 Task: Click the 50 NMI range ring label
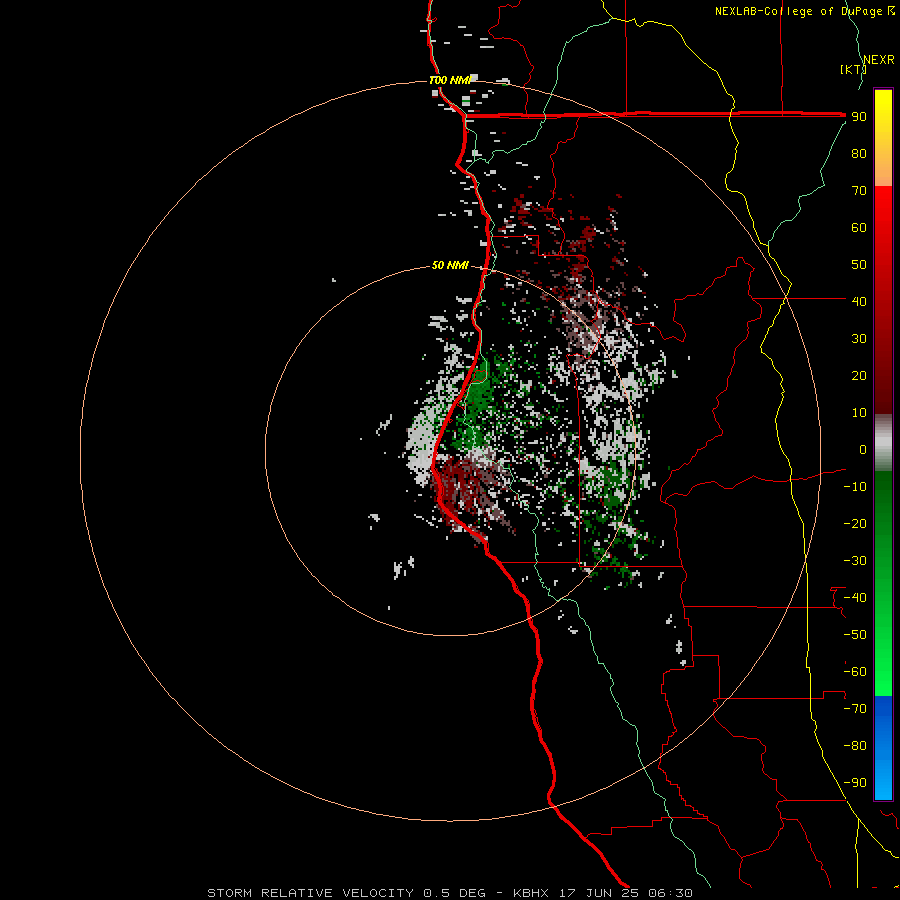(450, 265)
